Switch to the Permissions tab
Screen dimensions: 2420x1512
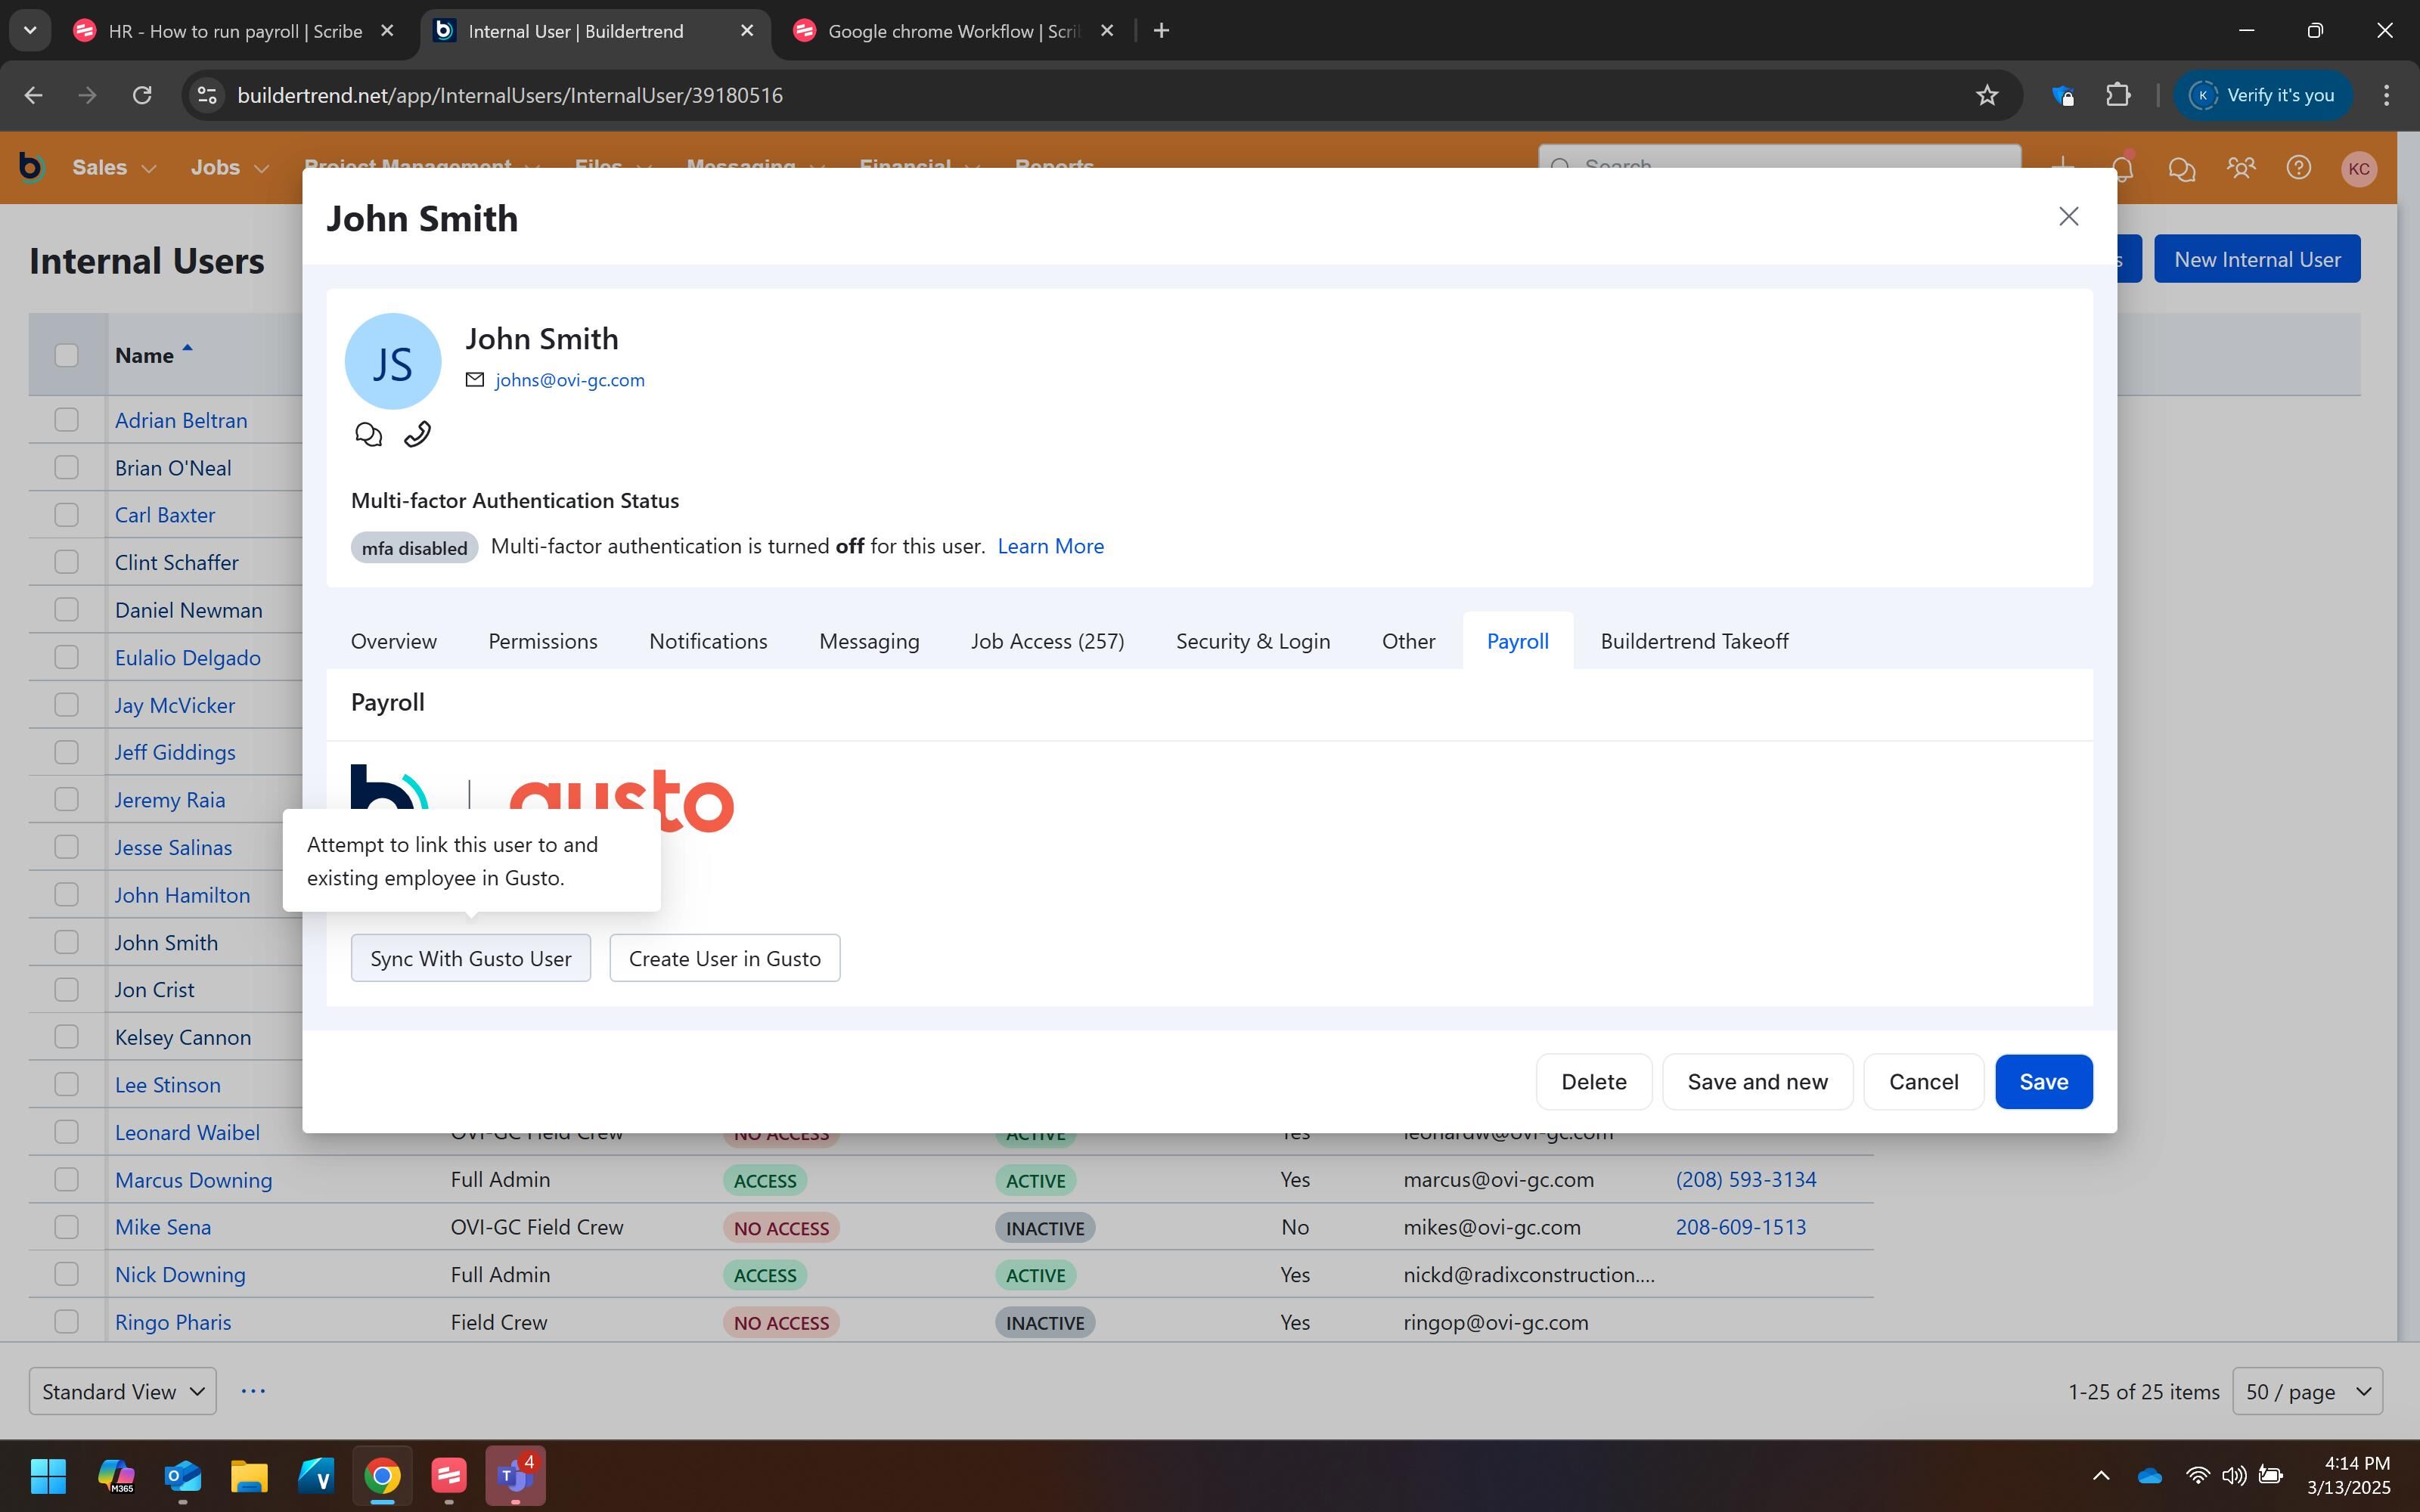pos(543,641)
